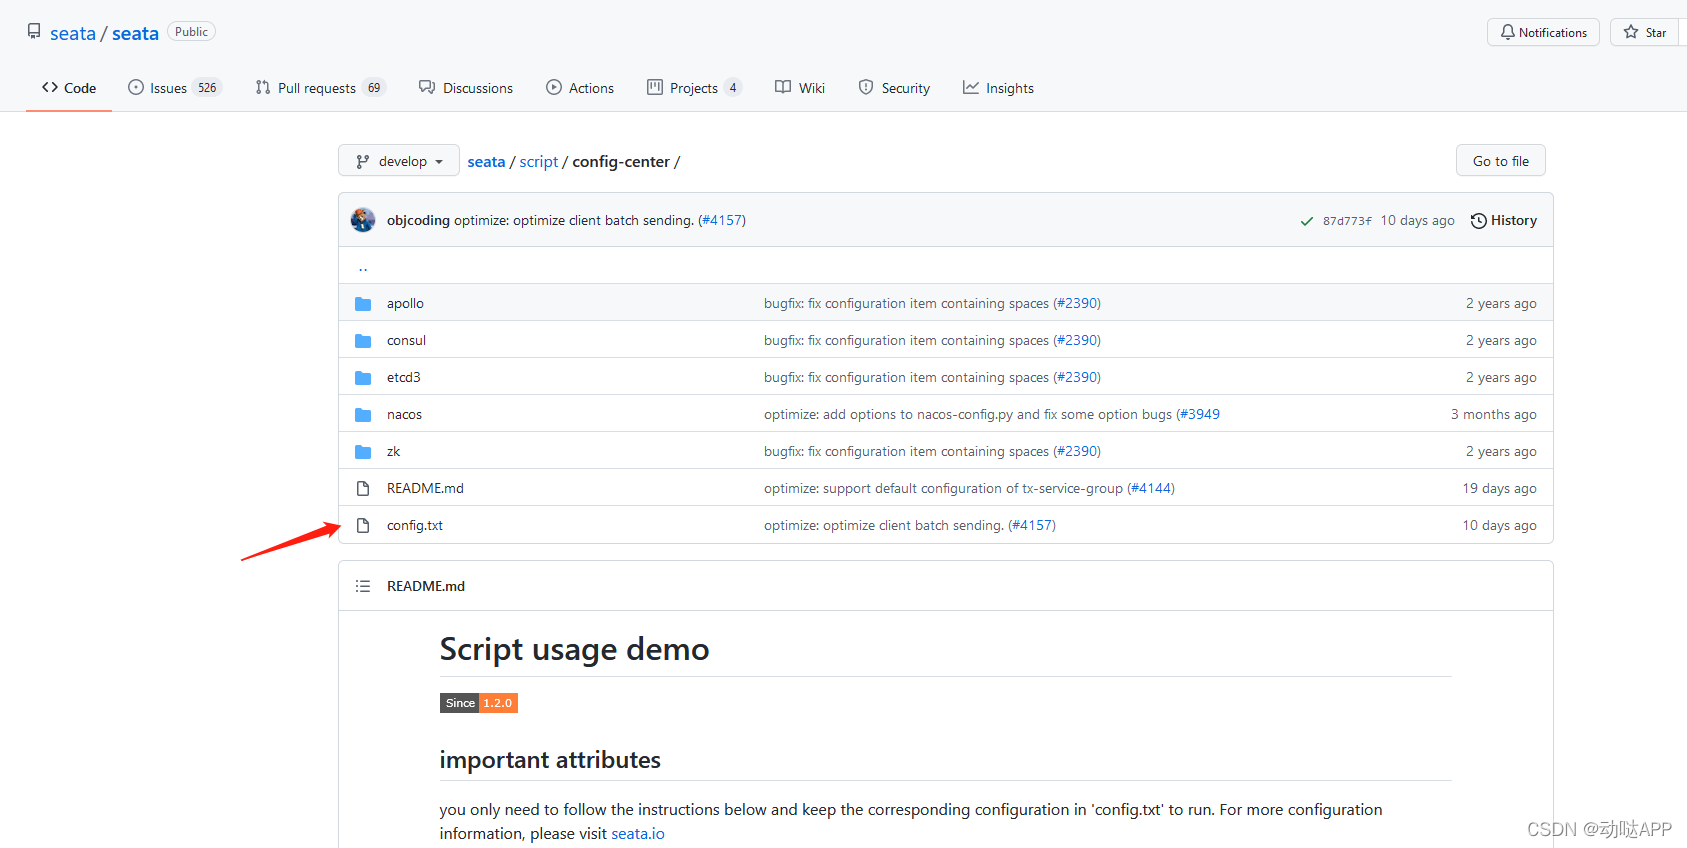Click the 'important attributes' heading
This screenshot has height=848, width=1687.
pos(550,760)
